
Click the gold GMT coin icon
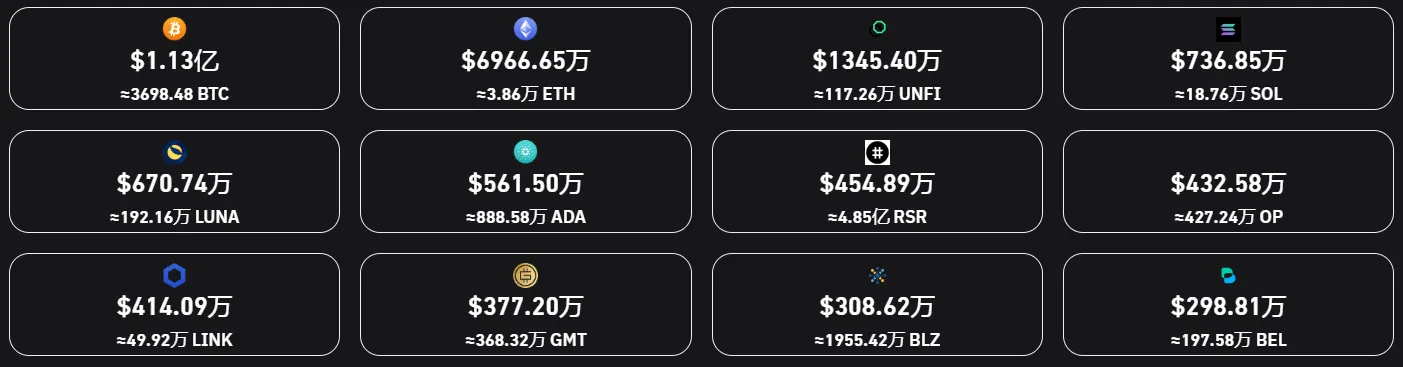click(x=526, y=276)
